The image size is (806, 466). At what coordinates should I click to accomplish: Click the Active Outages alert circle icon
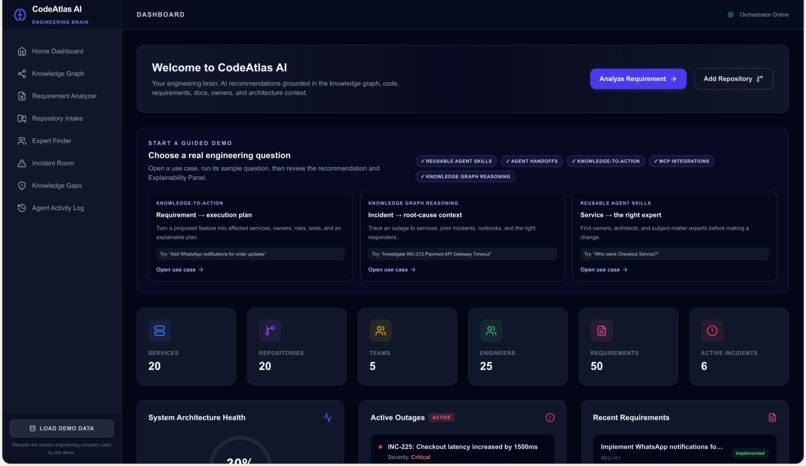pos(550,417)
